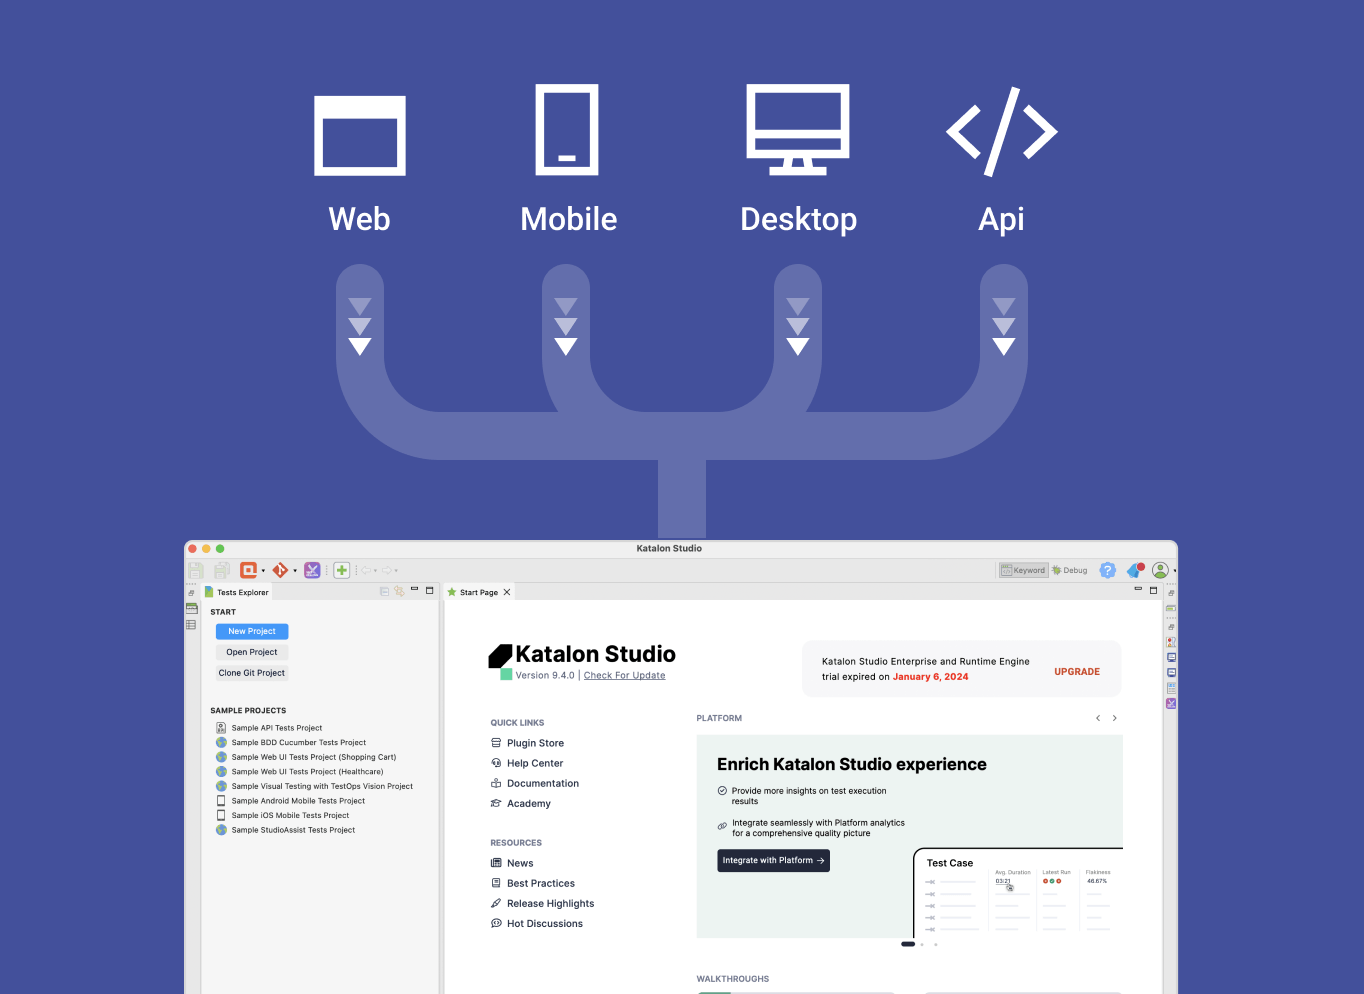1364x994 pixels.
Task: Expand the Git dropdown arrow in toolbar
Action: (x=295, y=570)
